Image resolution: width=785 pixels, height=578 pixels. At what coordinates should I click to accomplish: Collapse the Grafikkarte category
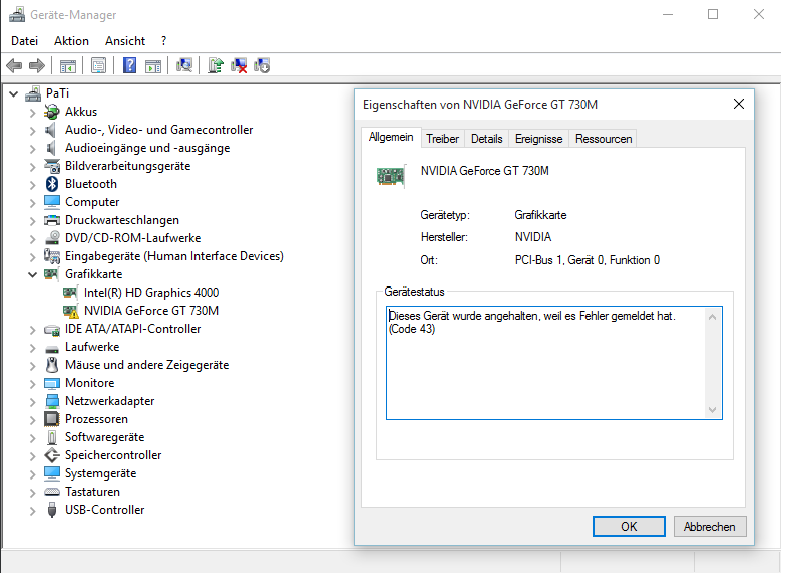[33, 274]
